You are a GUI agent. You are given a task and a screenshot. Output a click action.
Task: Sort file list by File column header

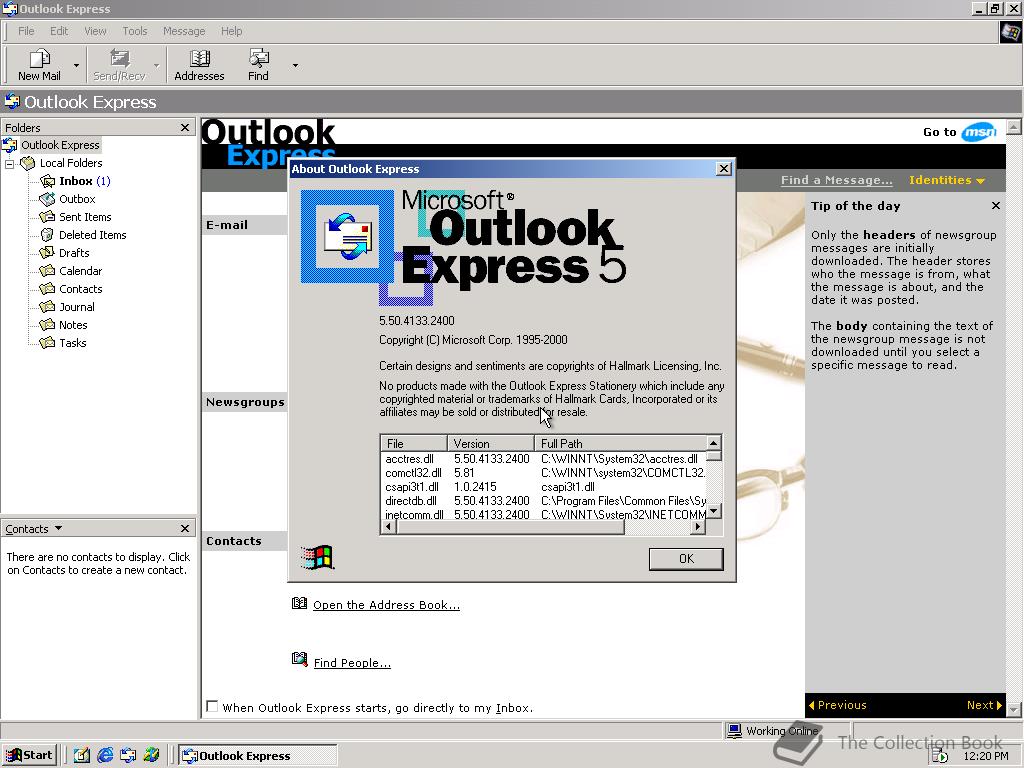[x=414, y=443]
